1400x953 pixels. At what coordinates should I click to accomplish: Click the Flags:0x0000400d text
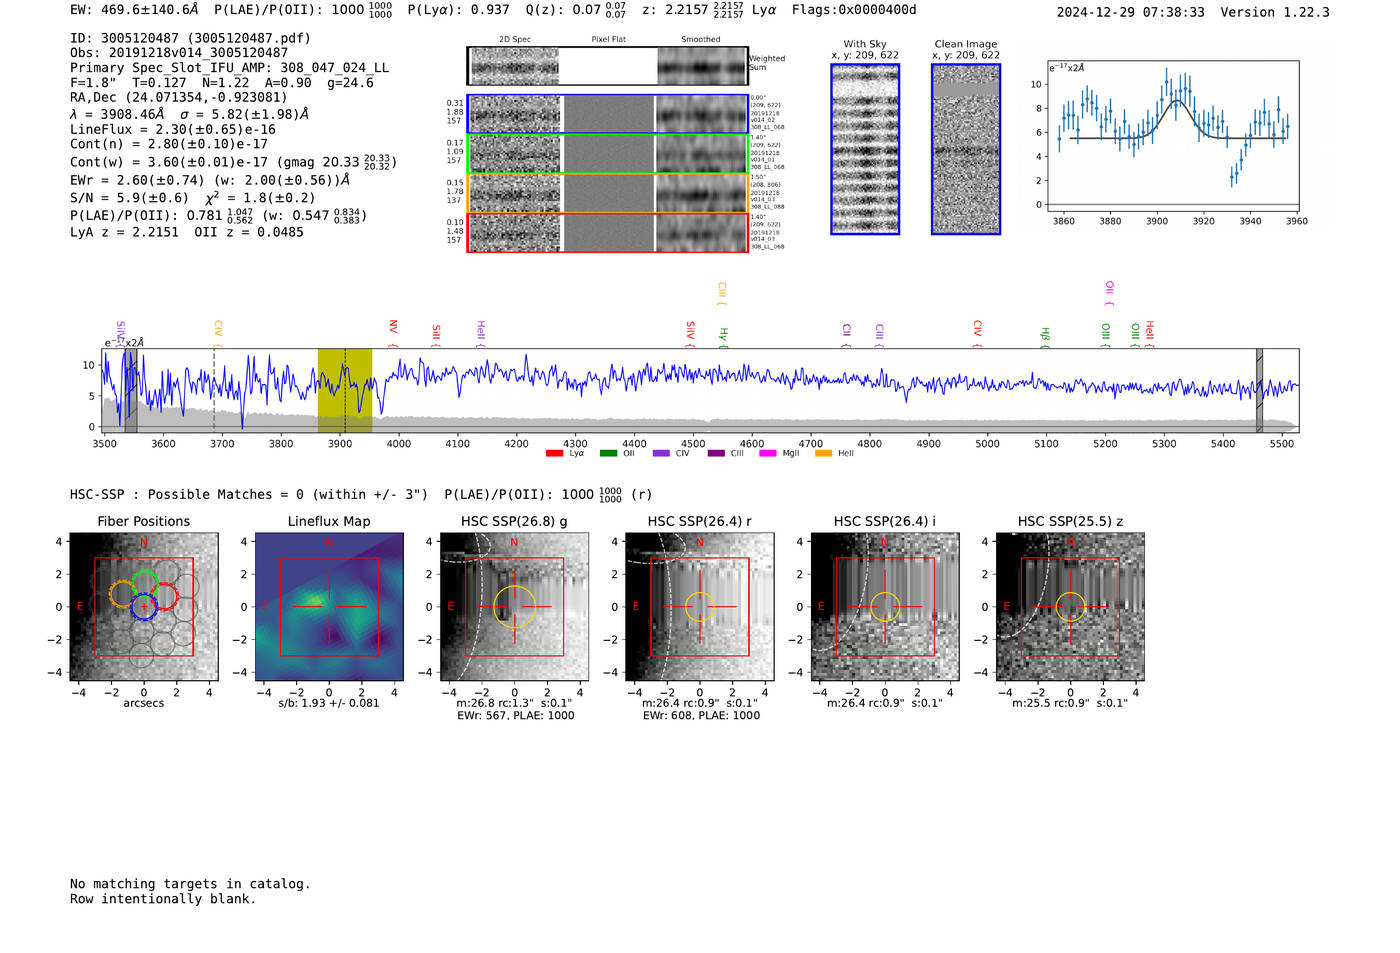pyautogui.click(x=854, y=10)
